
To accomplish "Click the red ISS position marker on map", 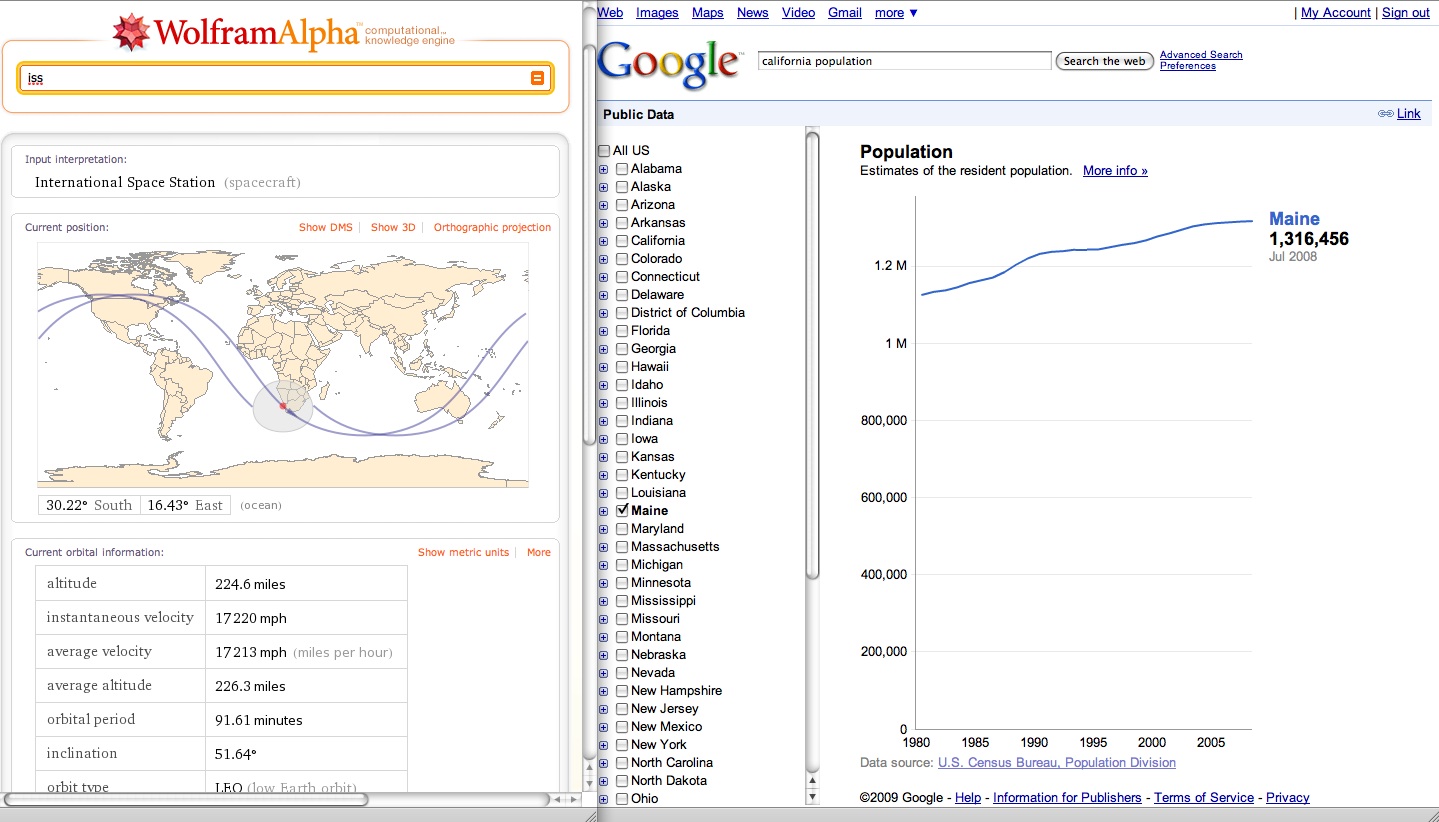I will click(283, 406).
